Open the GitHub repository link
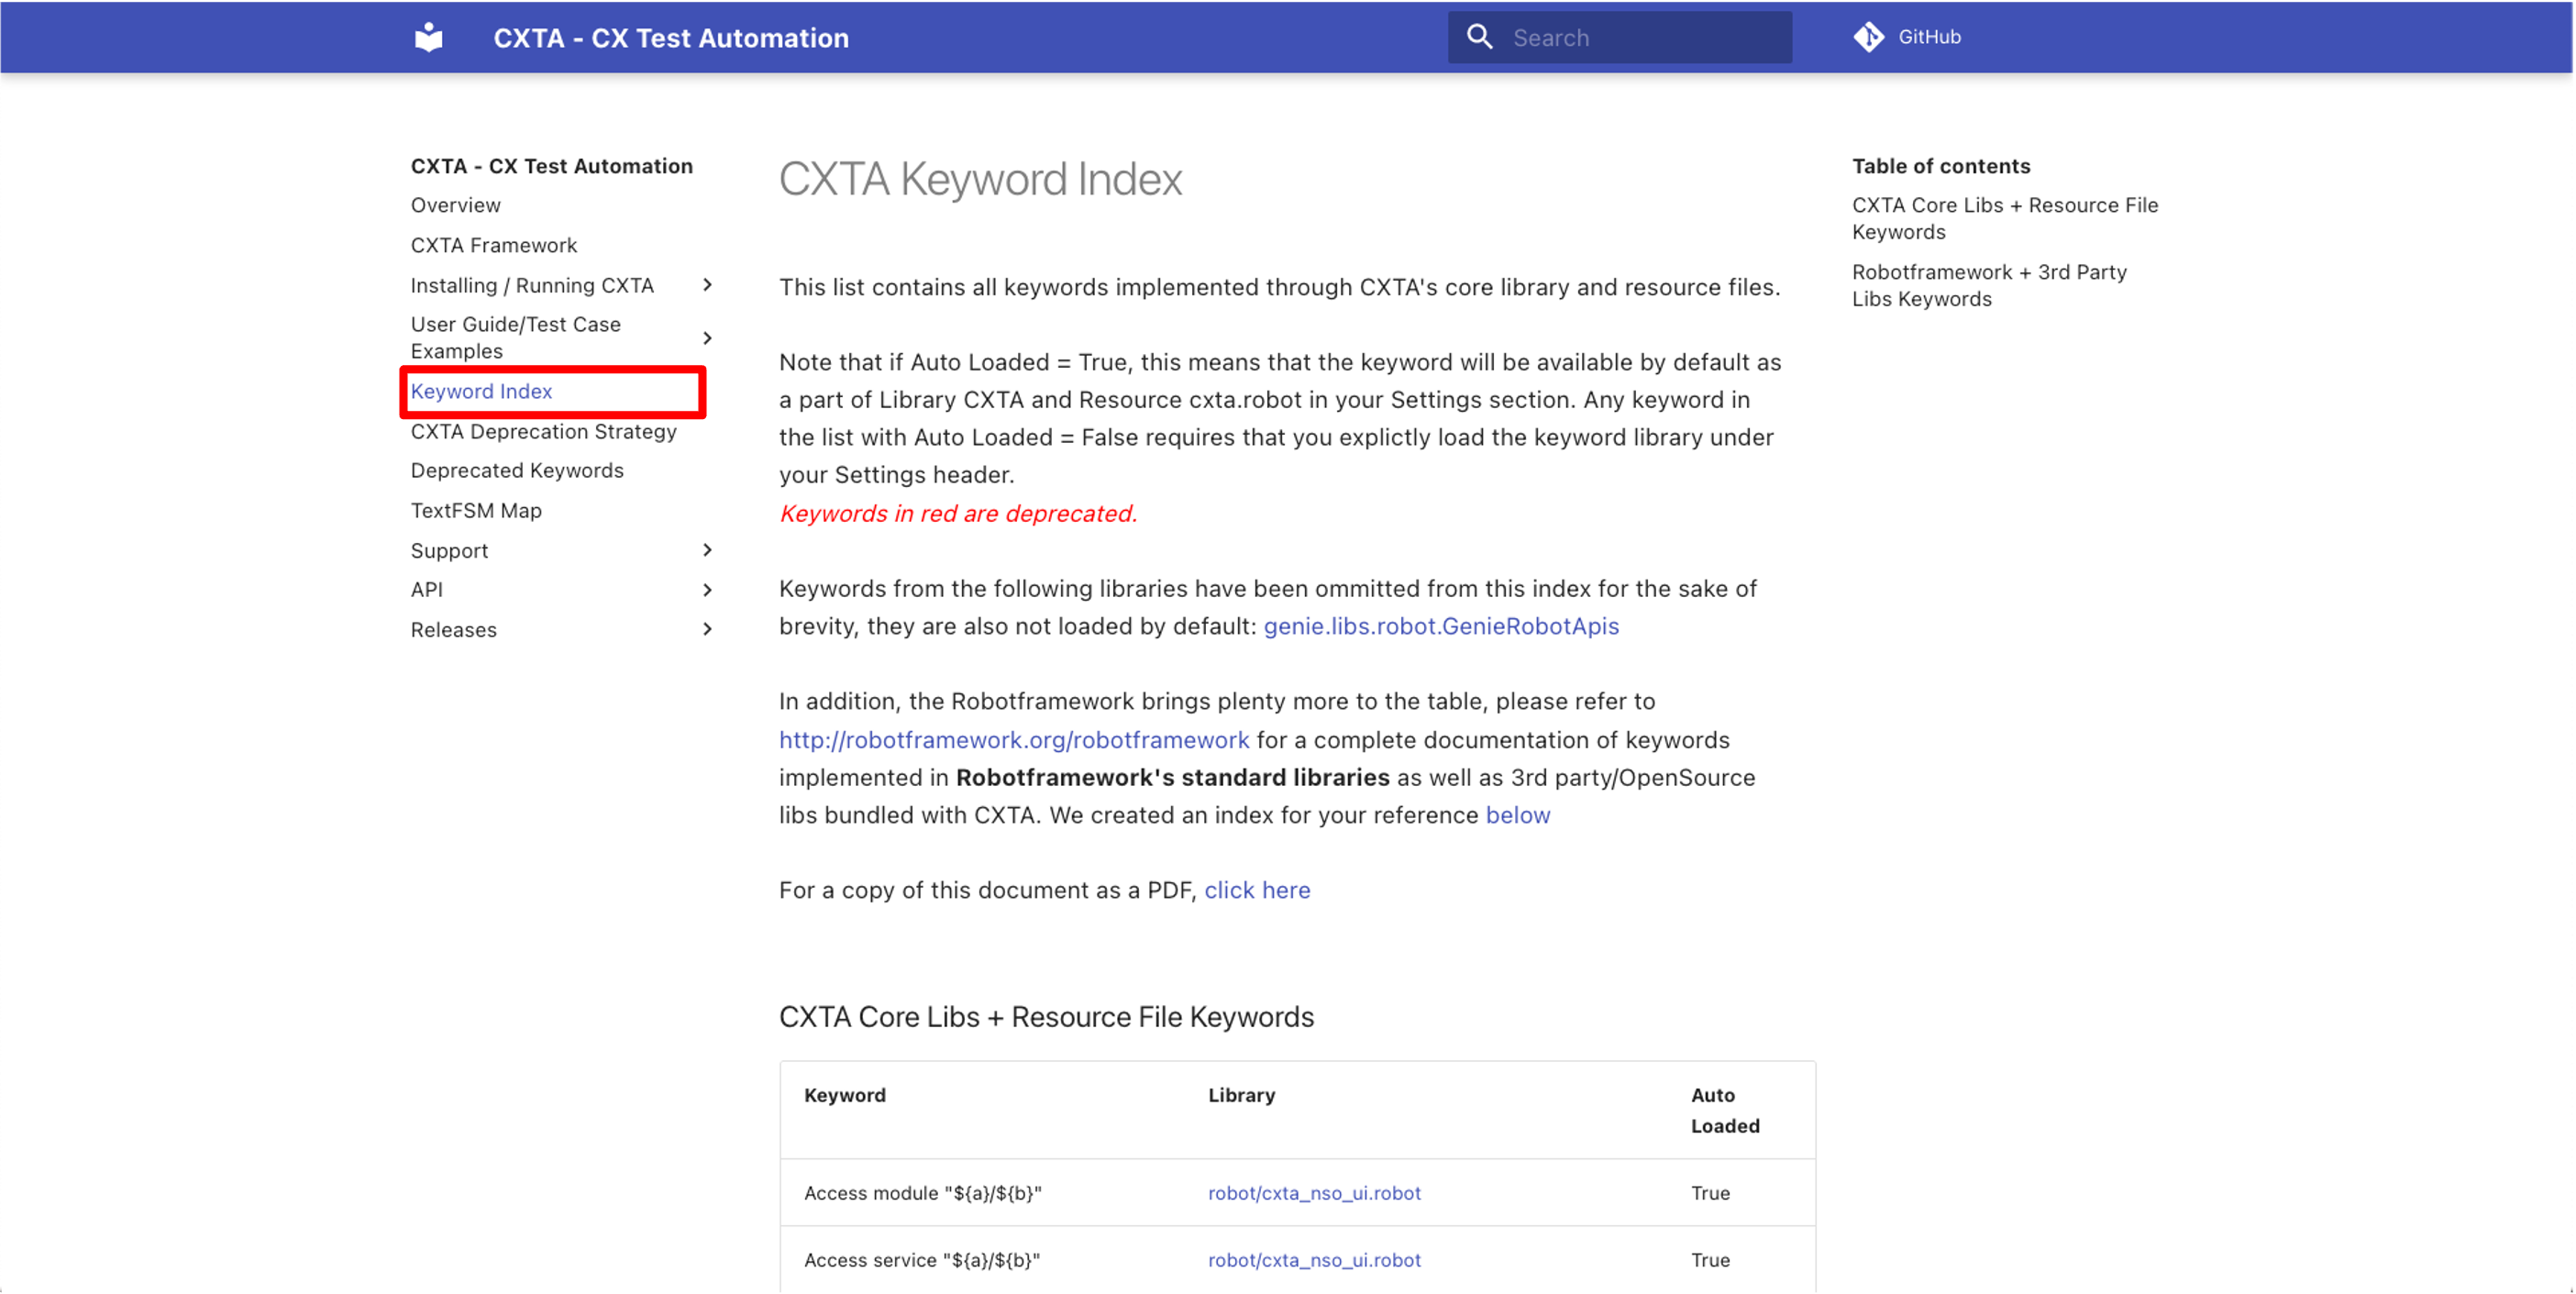Viewport: 2576px width, 1294px height. pos(1908,37)
